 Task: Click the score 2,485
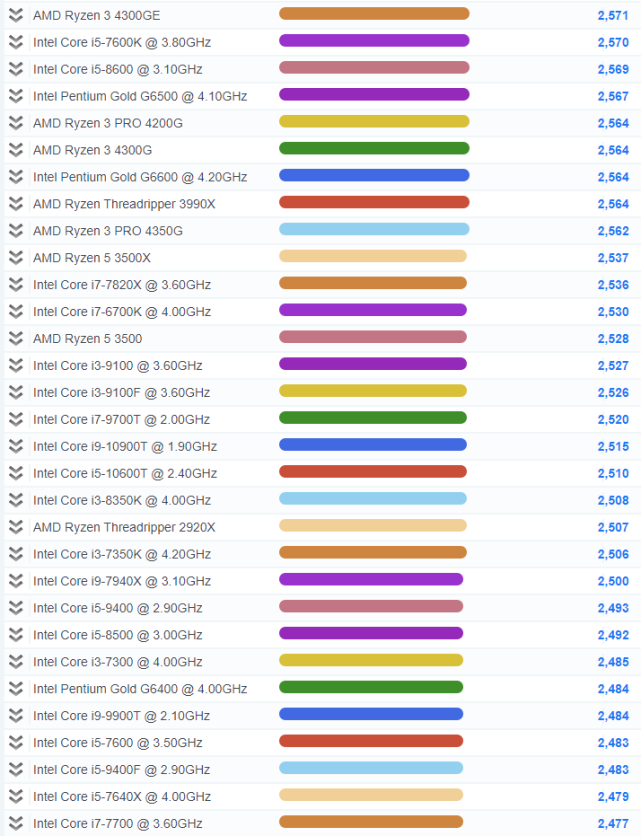tap(613, 662)
